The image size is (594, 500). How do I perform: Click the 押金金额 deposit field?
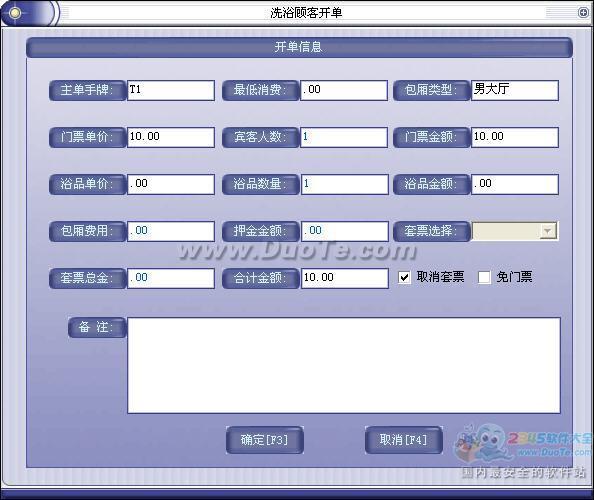[x=344, y=231]
